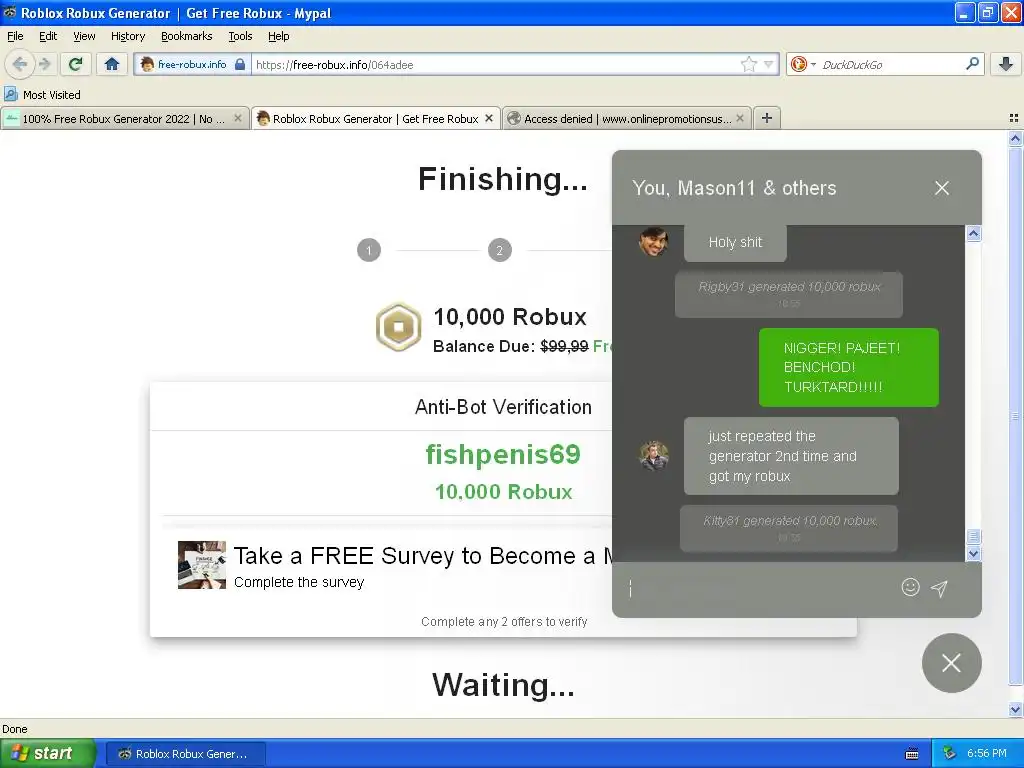Close the chat panel with header X
Viewport: 1024px width, 768px height.
[x=942, y=188]
